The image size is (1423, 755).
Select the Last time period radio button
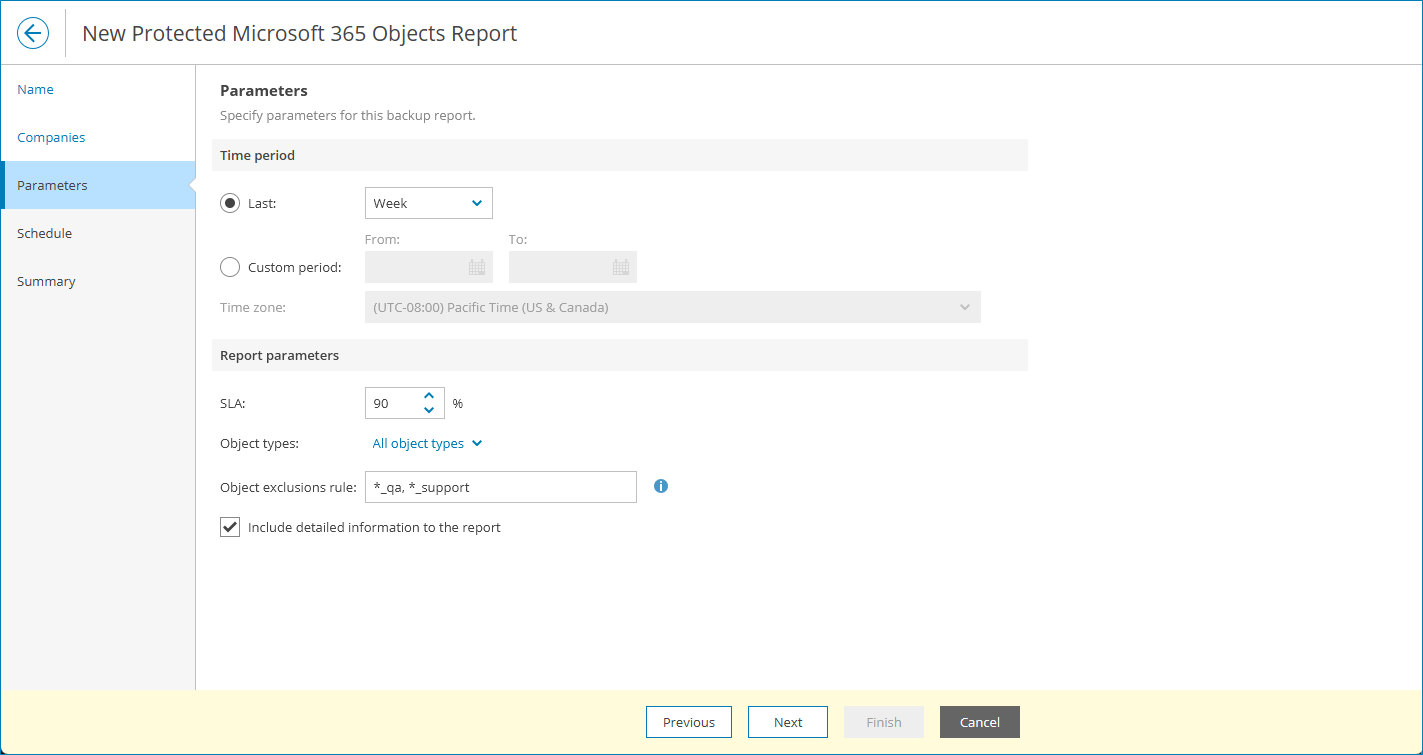(x=230, y=202)
